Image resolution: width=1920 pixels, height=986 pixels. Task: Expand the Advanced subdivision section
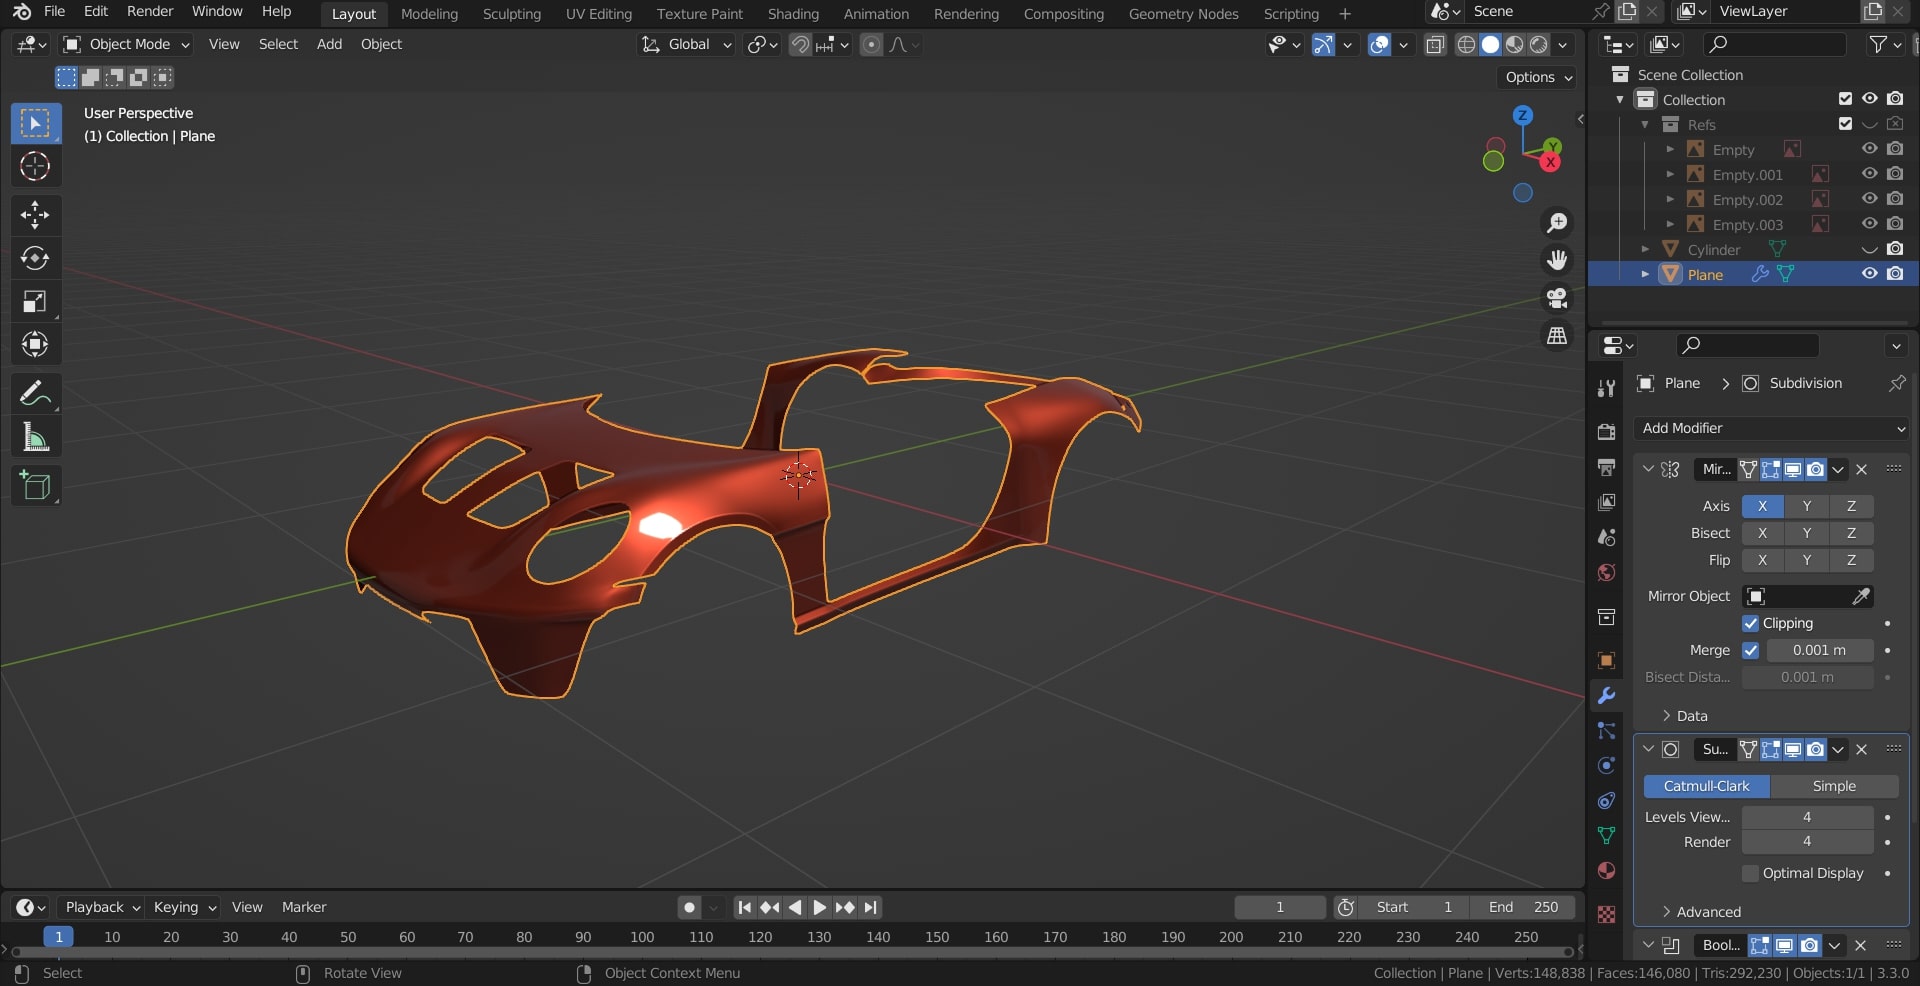[x=1708, y=912]
